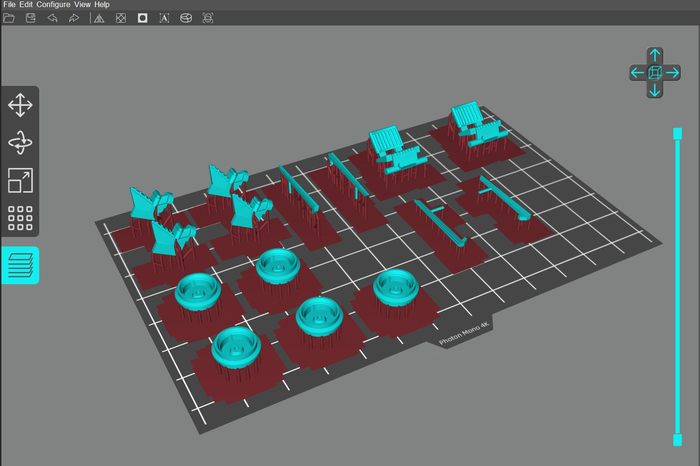Image resolution: width=700 pixels, height=466 pixels.
Task: Open the Edit menu
Action: click(26, 5)
